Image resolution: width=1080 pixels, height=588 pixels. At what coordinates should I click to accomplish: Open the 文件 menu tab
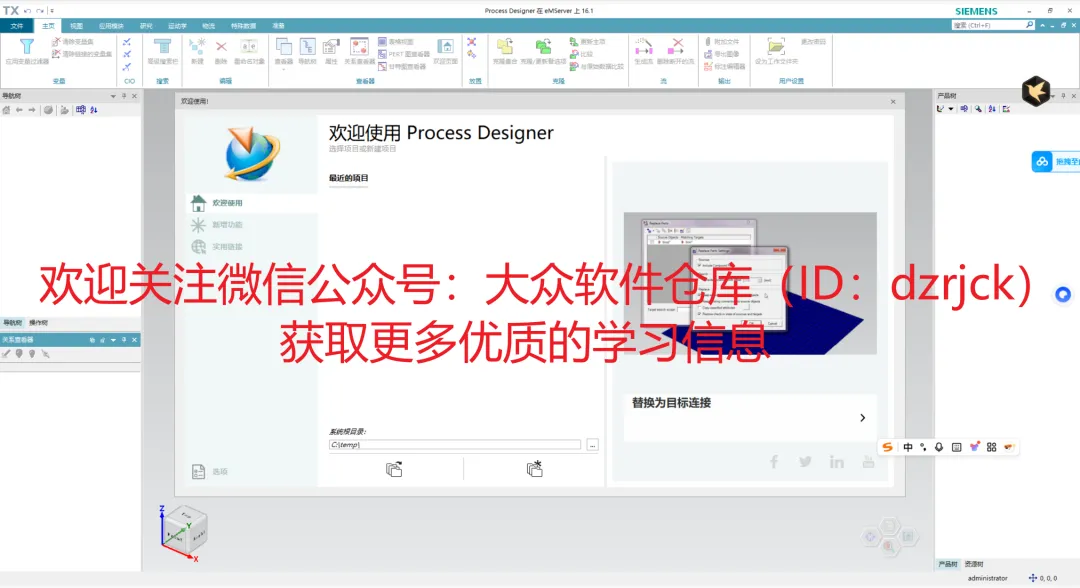(17, 25)
